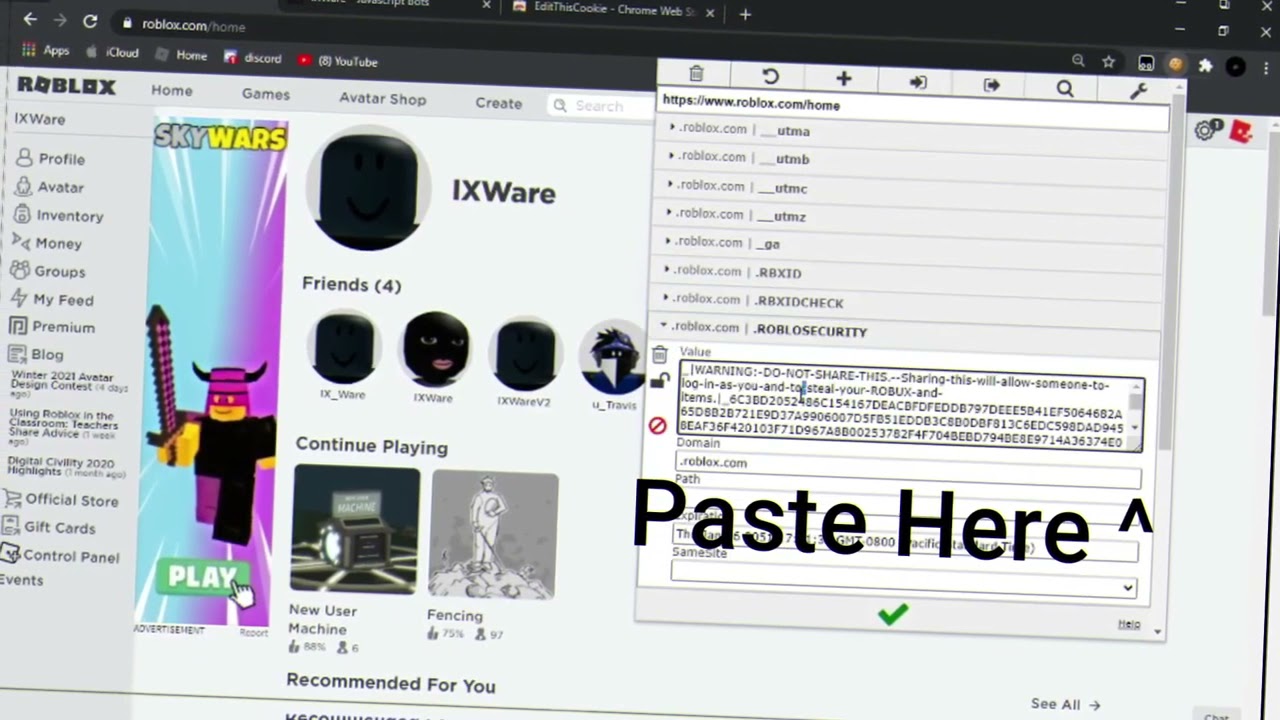Open Premium in the sidebar
The width and height of the screenshot is (1280, 720).
pos(52,327)
